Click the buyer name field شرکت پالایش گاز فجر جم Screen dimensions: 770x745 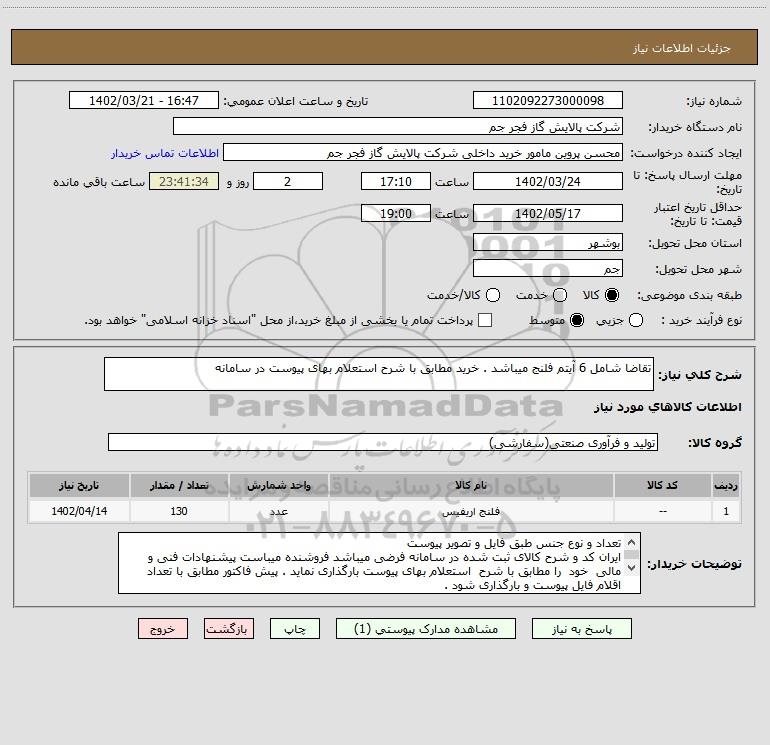pos(398,127)
